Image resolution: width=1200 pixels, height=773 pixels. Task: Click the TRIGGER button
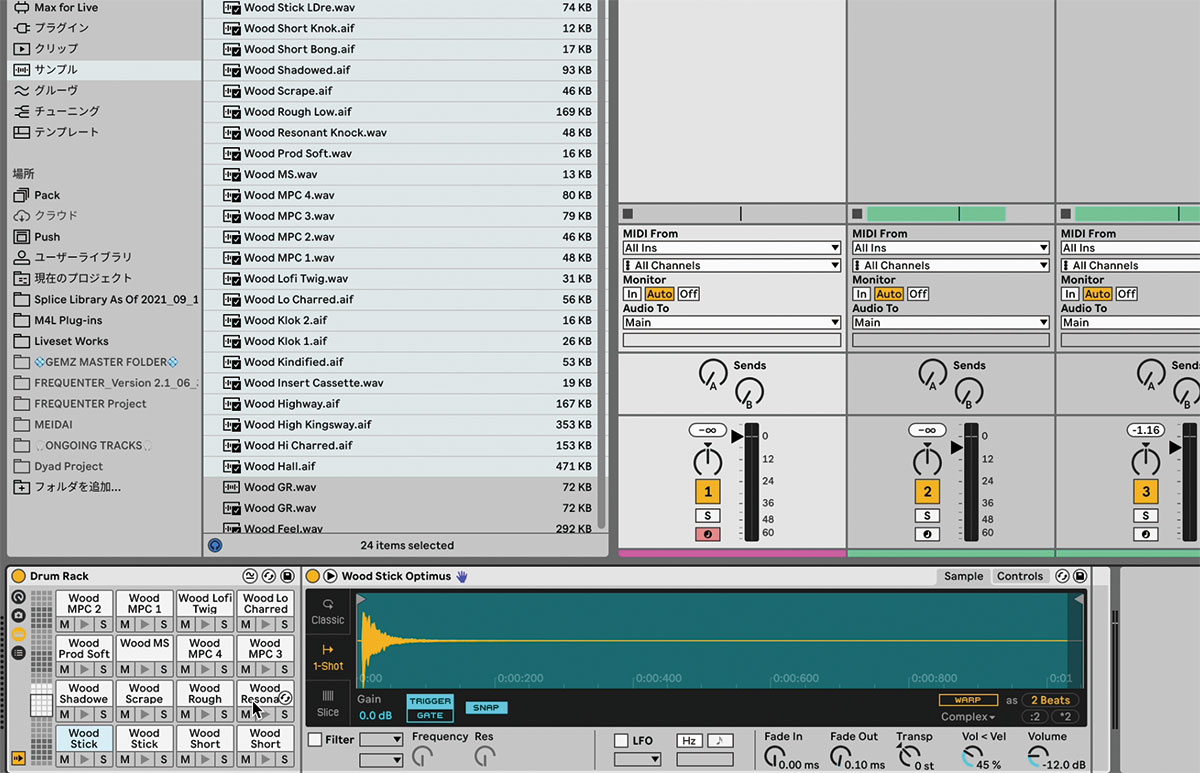click(430, 701)
